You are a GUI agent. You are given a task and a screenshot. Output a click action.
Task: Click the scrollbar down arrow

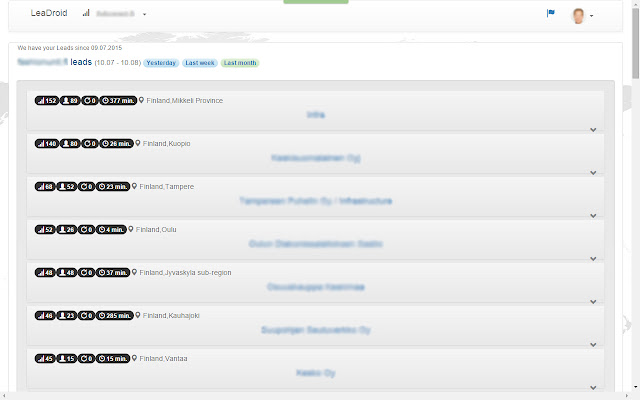[x=636, y=387]
